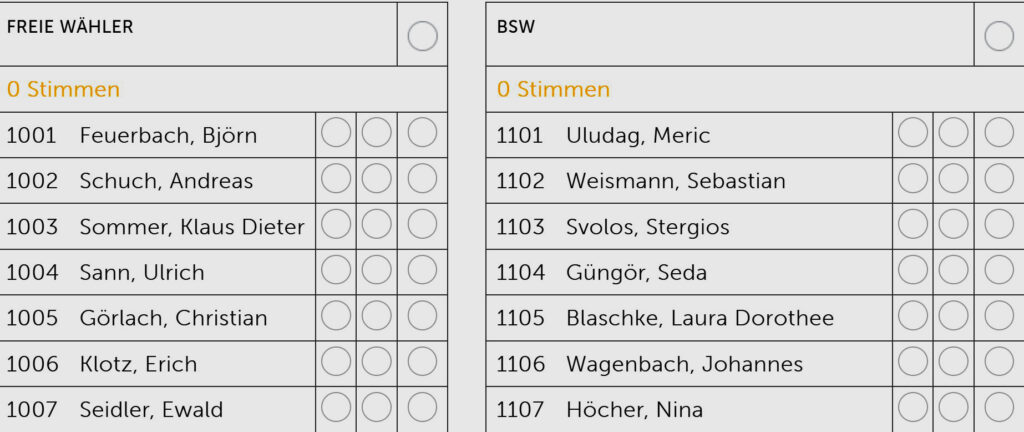Mark first vote circle for Uludag, Meric
This screenshot has width=1024, height=432.
(912, 133)
